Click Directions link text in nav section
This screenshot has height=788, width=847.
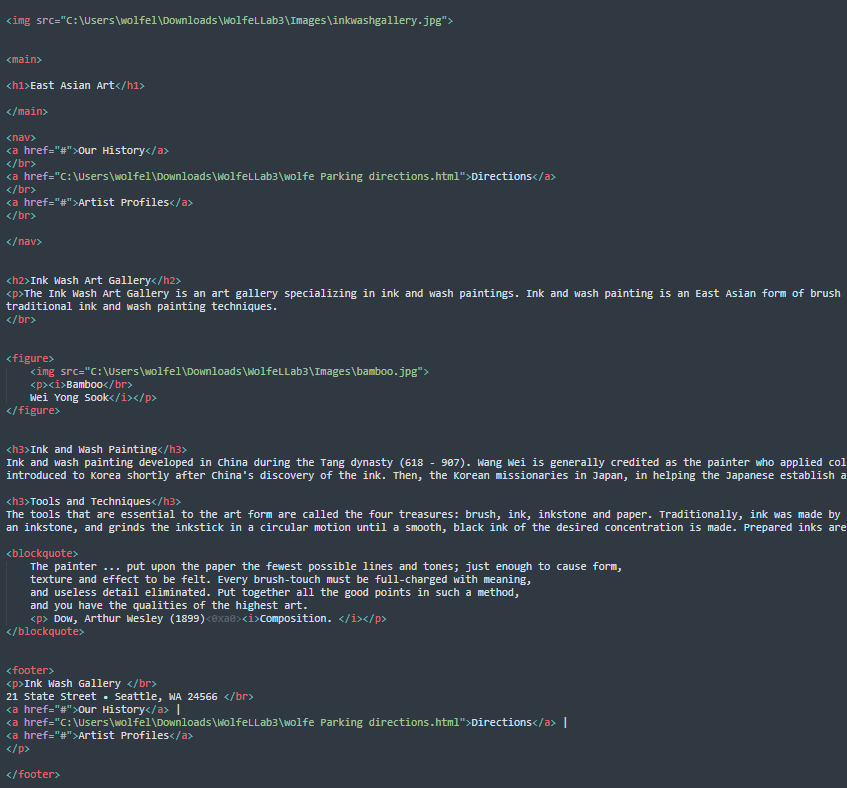[x=501, y=177]
